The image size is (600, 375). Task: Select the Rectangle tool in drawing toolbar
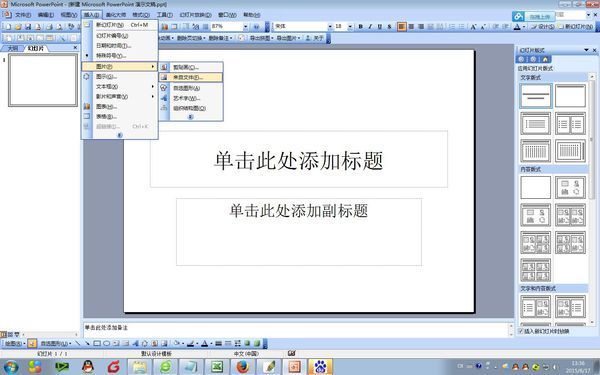tap(97, 343)
